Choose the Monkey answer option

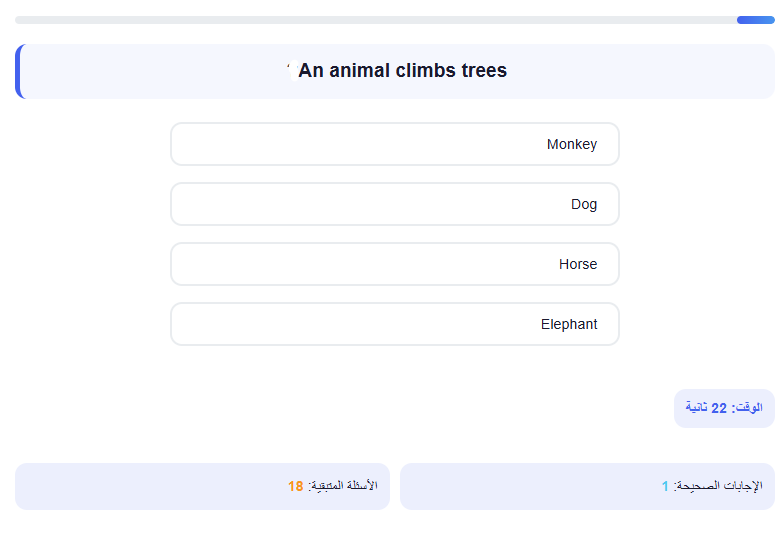(x=394, y=144)
